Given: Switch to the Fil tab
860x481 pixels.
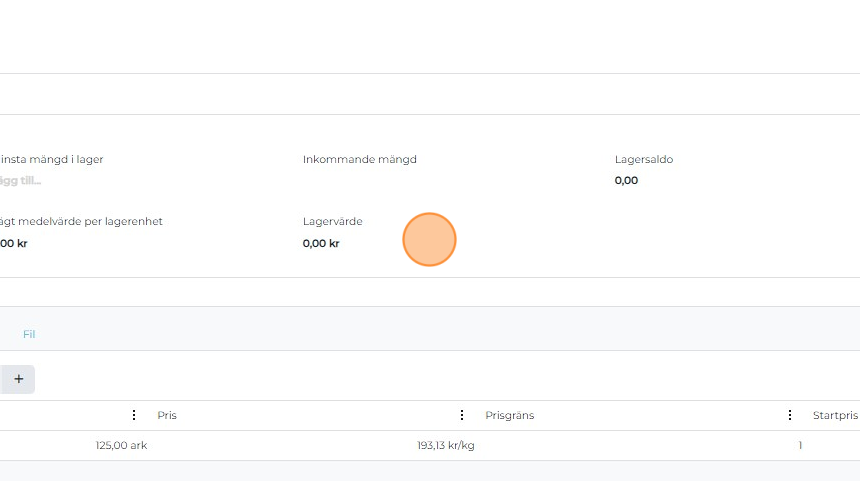Looking at the screenshot, I should 29,334.
